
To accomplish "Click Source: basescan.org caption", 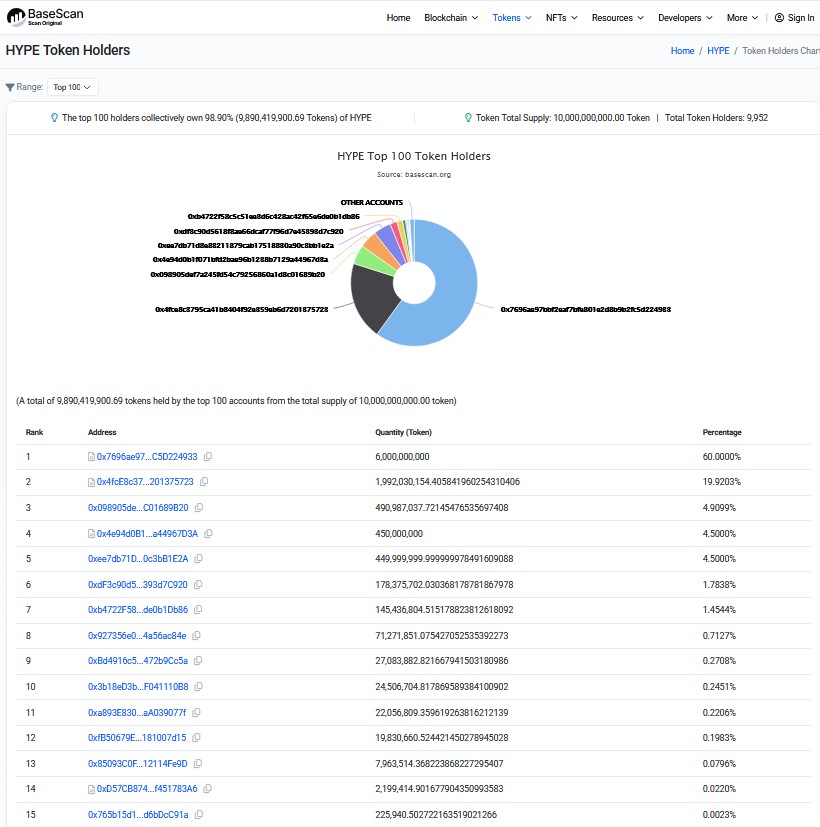I will coord(414,175).
